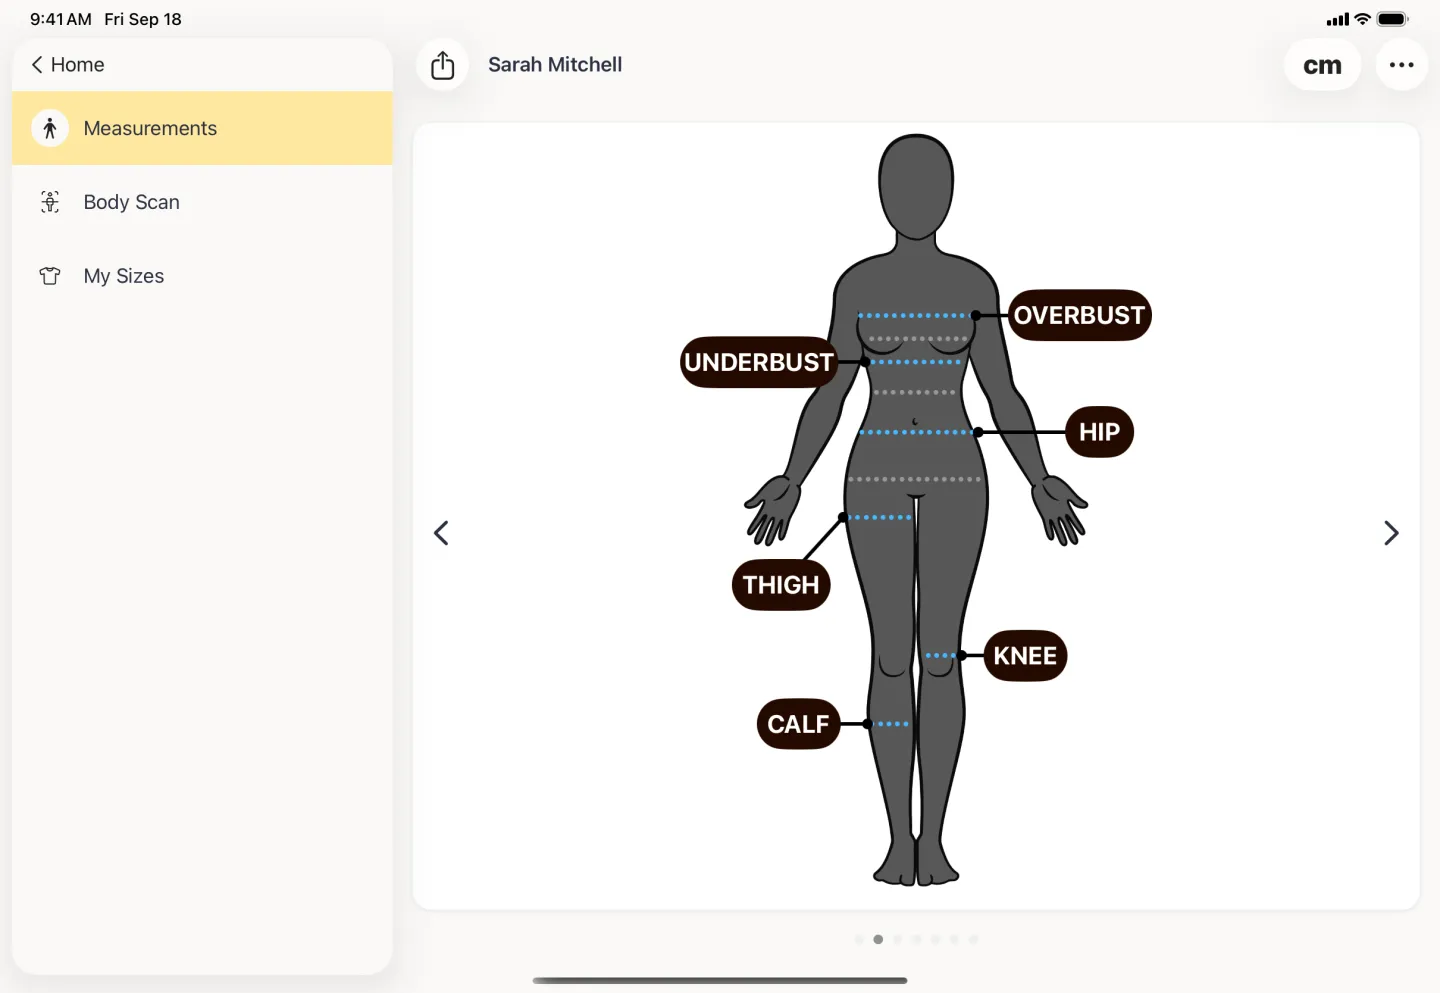Tap the body figure's head
The height and width of the screenshot is (993, 1440).
[x=916, y=185]
